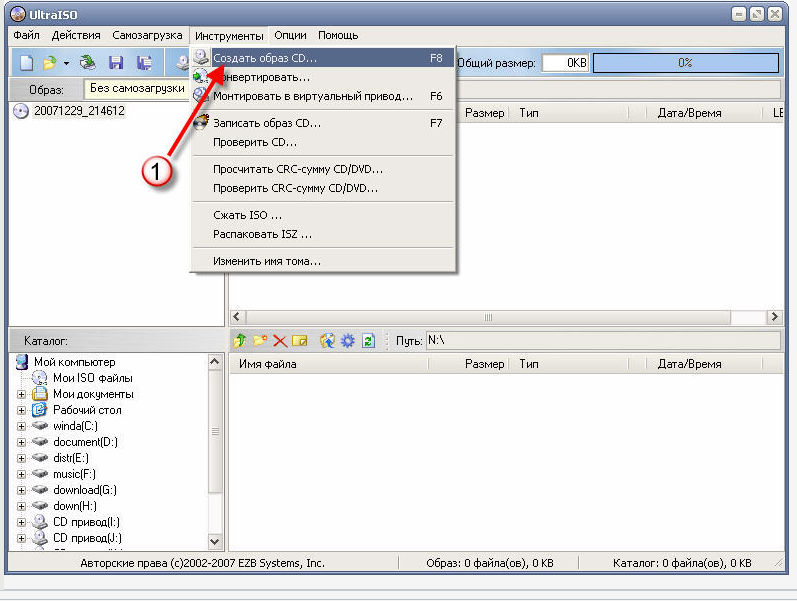The height and width of the screenshot is (601, 797).
Task: Open the Самозагрузка menu
Action: coord(147,35)
